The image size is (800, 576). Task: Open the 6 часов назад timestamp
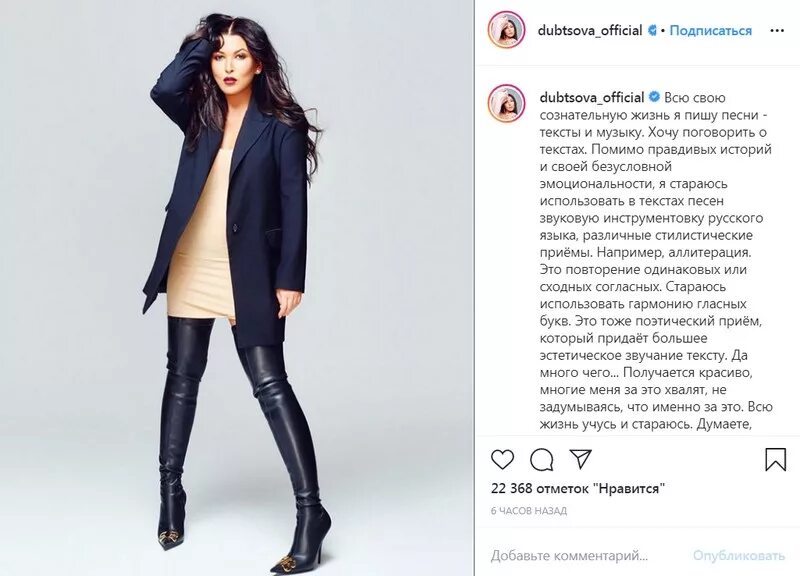[x=529, y=511]
